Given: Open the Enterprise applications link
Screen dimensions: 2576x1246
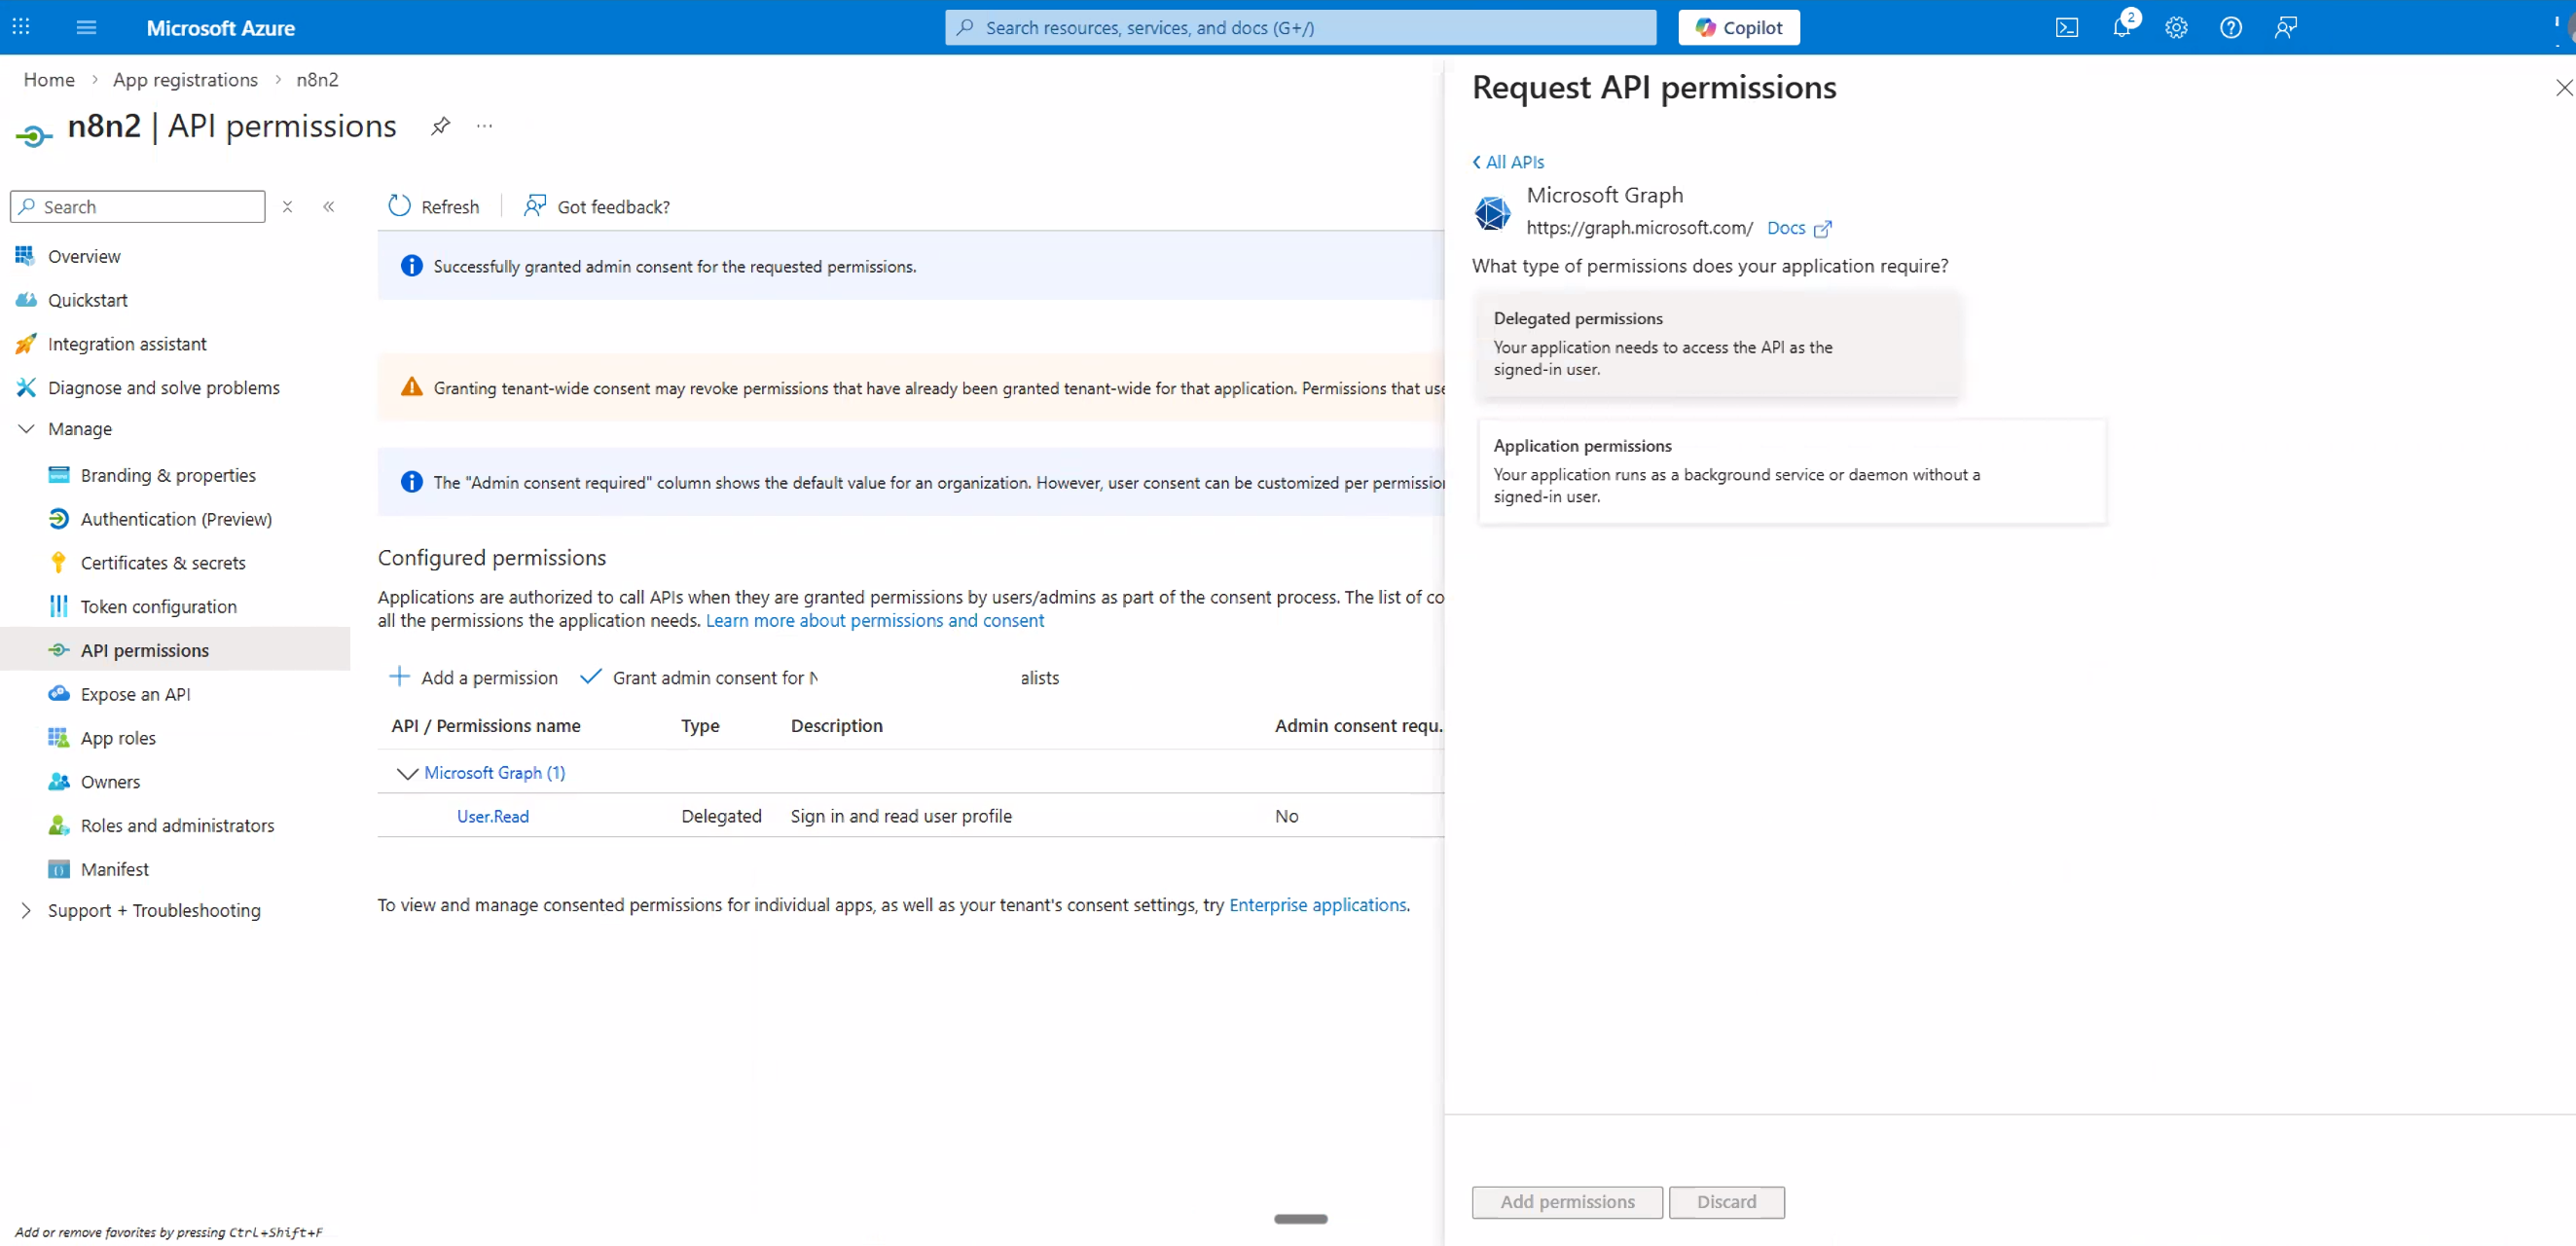Looking at the screenshot, I should pyautogui.click(x=1318, y=905).
